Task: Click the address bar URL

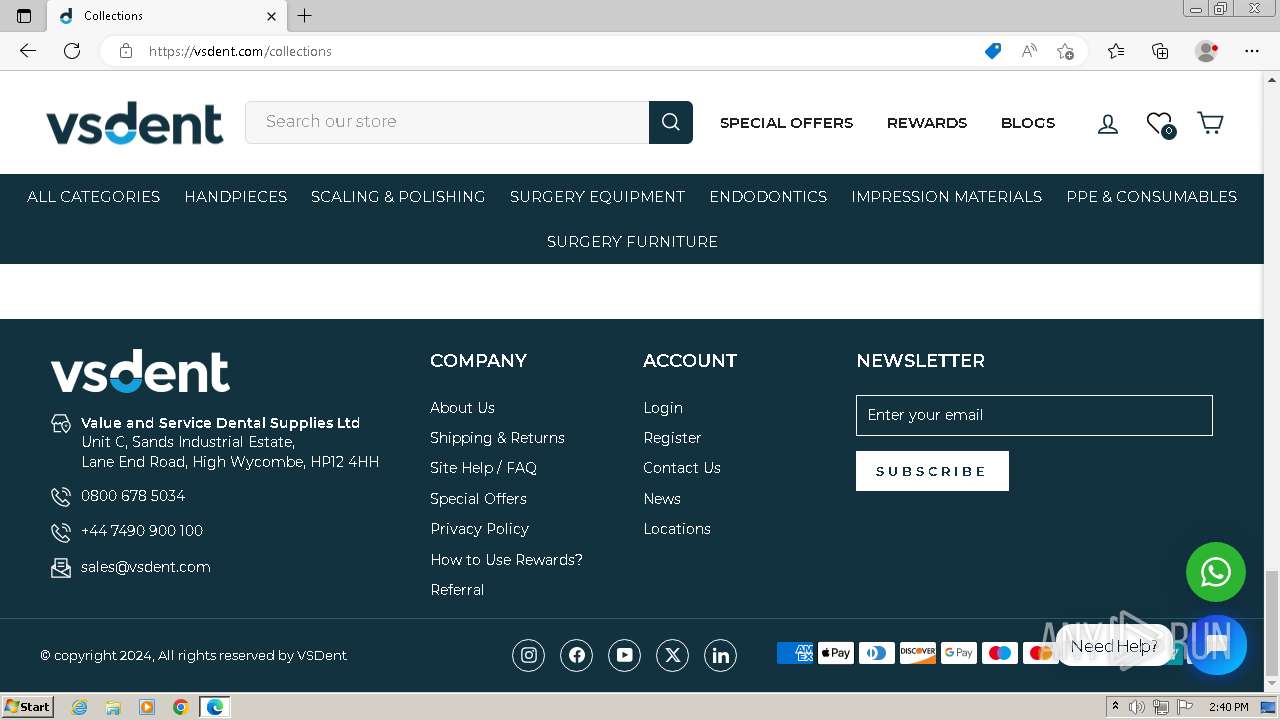Action: click(240, 51)
